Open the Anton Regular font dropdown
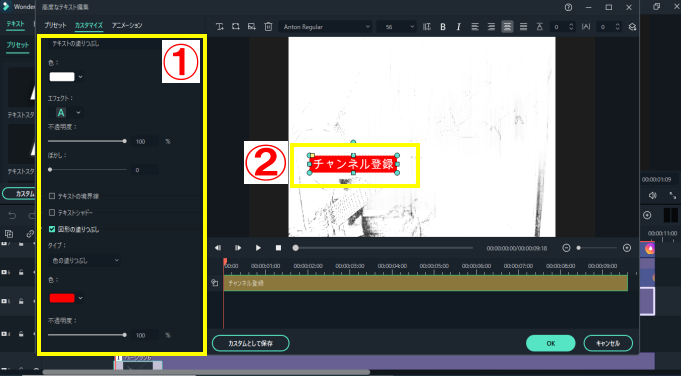Image resolution: width=681 pixels, height=376 pixels. point(325,27)
